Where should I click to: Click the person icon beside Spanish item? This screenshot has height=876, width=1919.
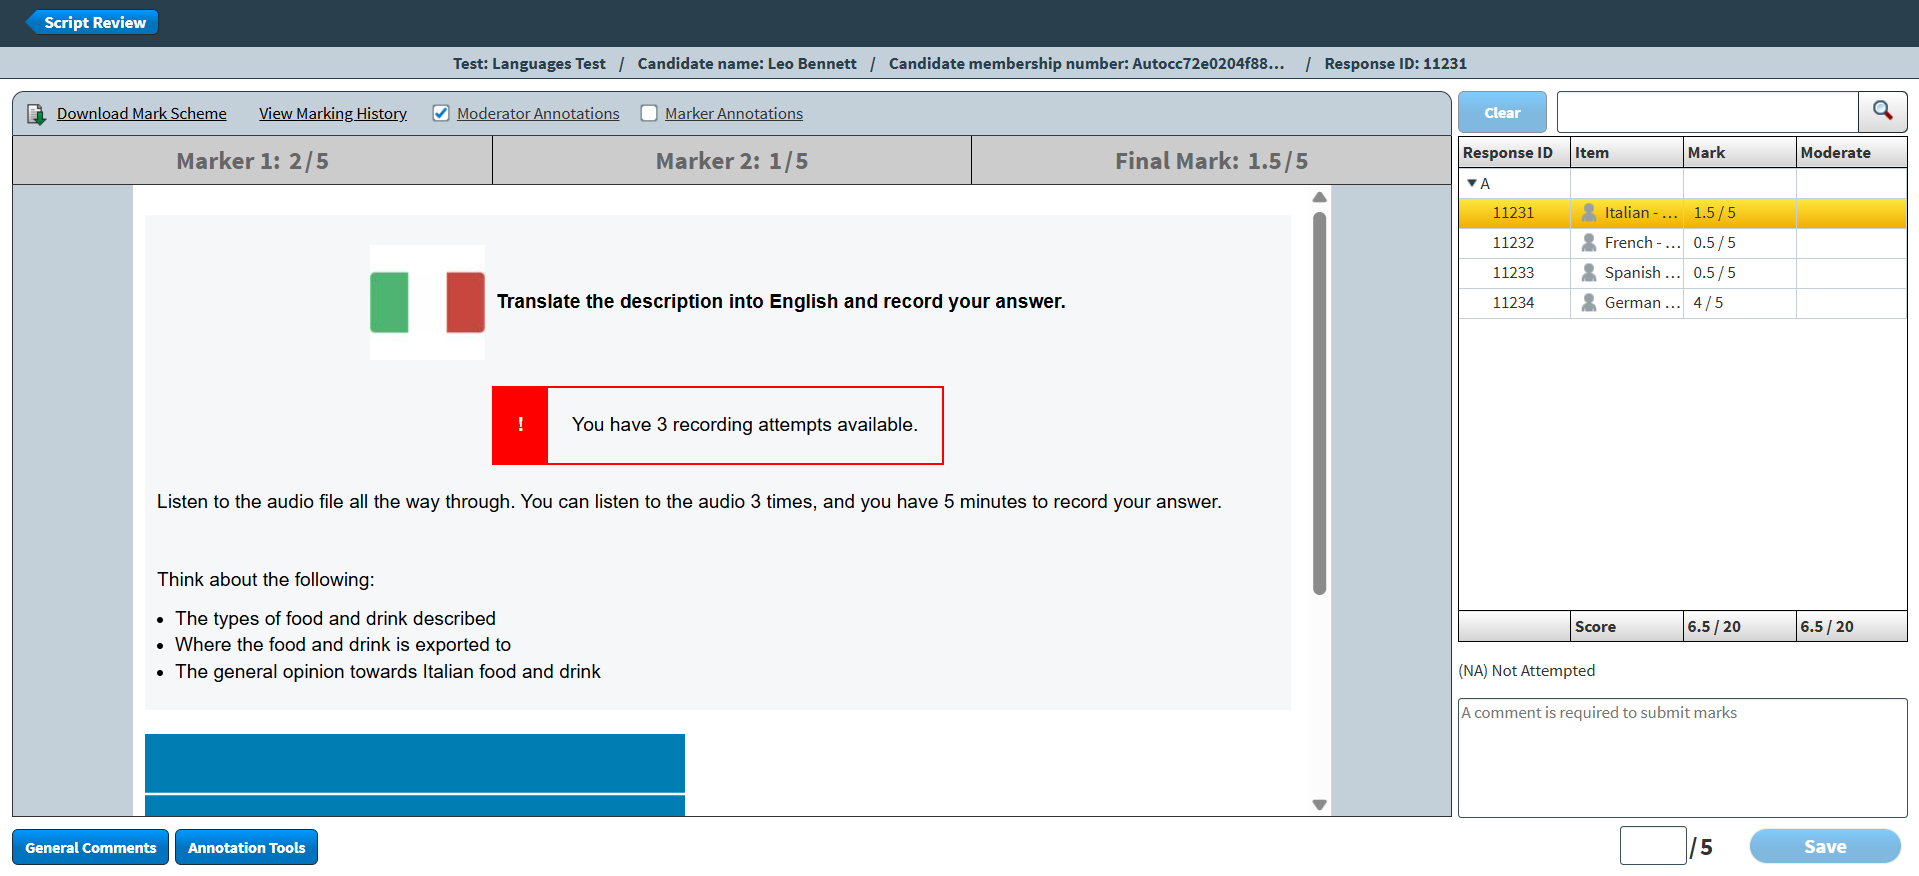coord(1588,273)
